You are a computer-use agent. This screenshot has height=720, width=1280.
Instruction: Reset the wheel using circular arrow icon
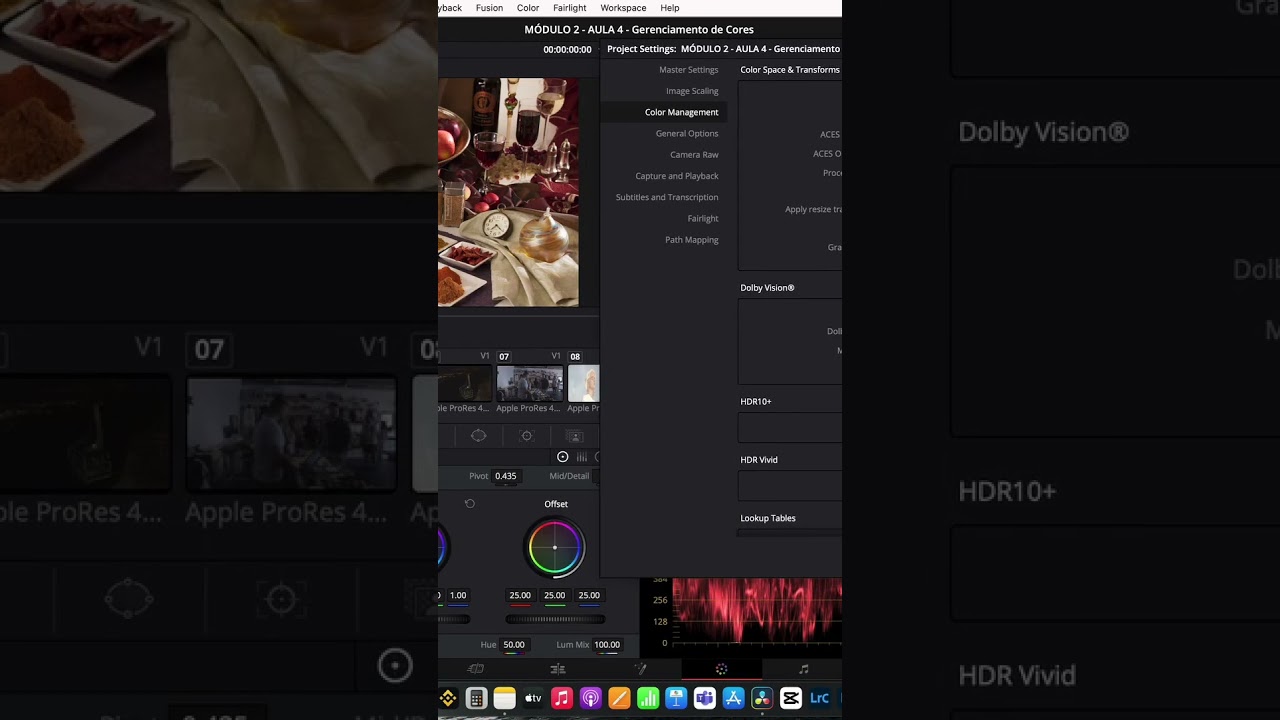tap(470, 504)
